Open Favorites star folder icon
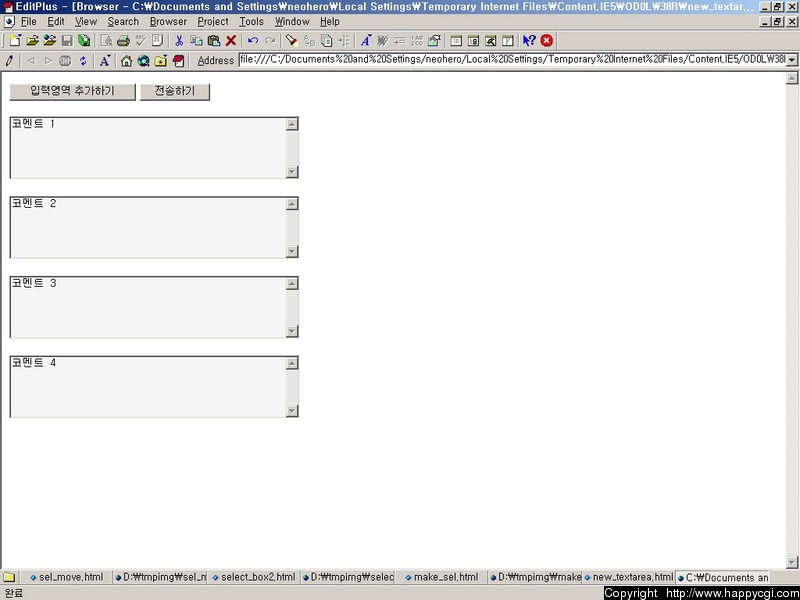 pos(161,61)
